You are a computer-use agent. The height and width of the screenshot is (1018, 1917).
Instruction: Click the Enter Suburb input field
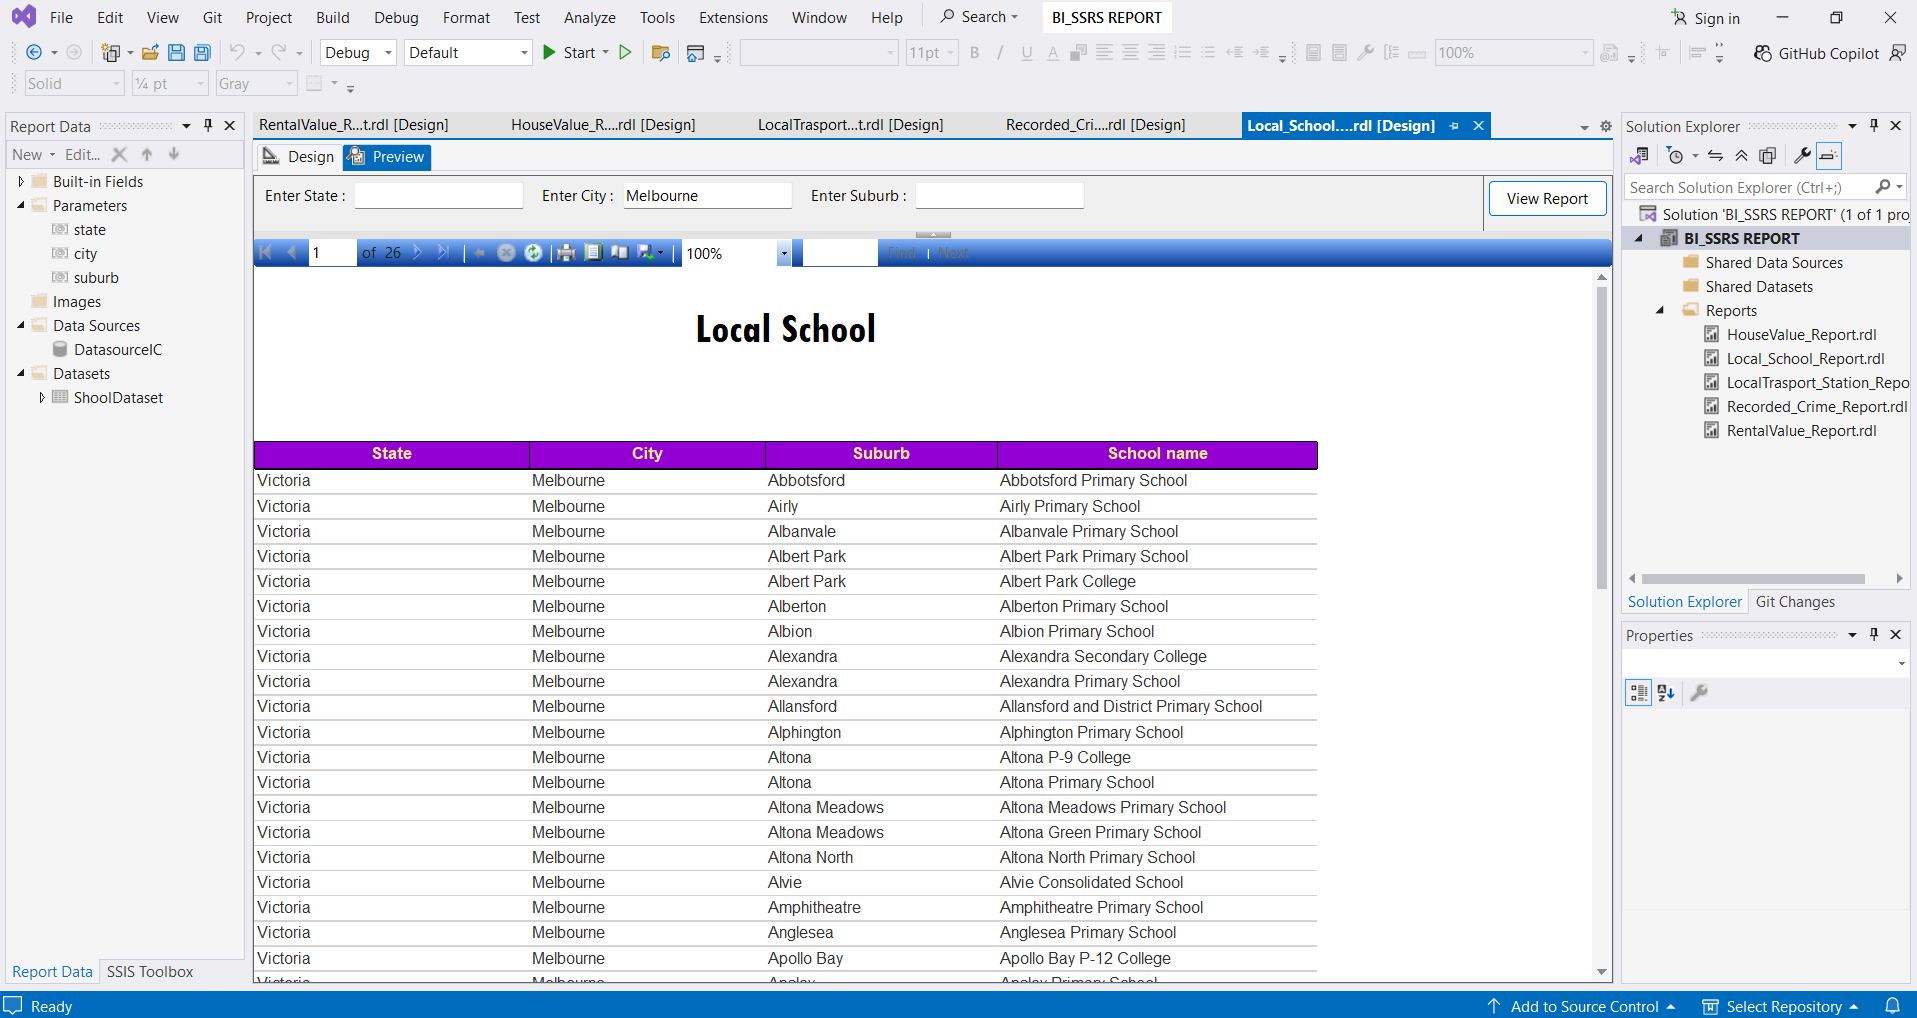pos(999,196)
